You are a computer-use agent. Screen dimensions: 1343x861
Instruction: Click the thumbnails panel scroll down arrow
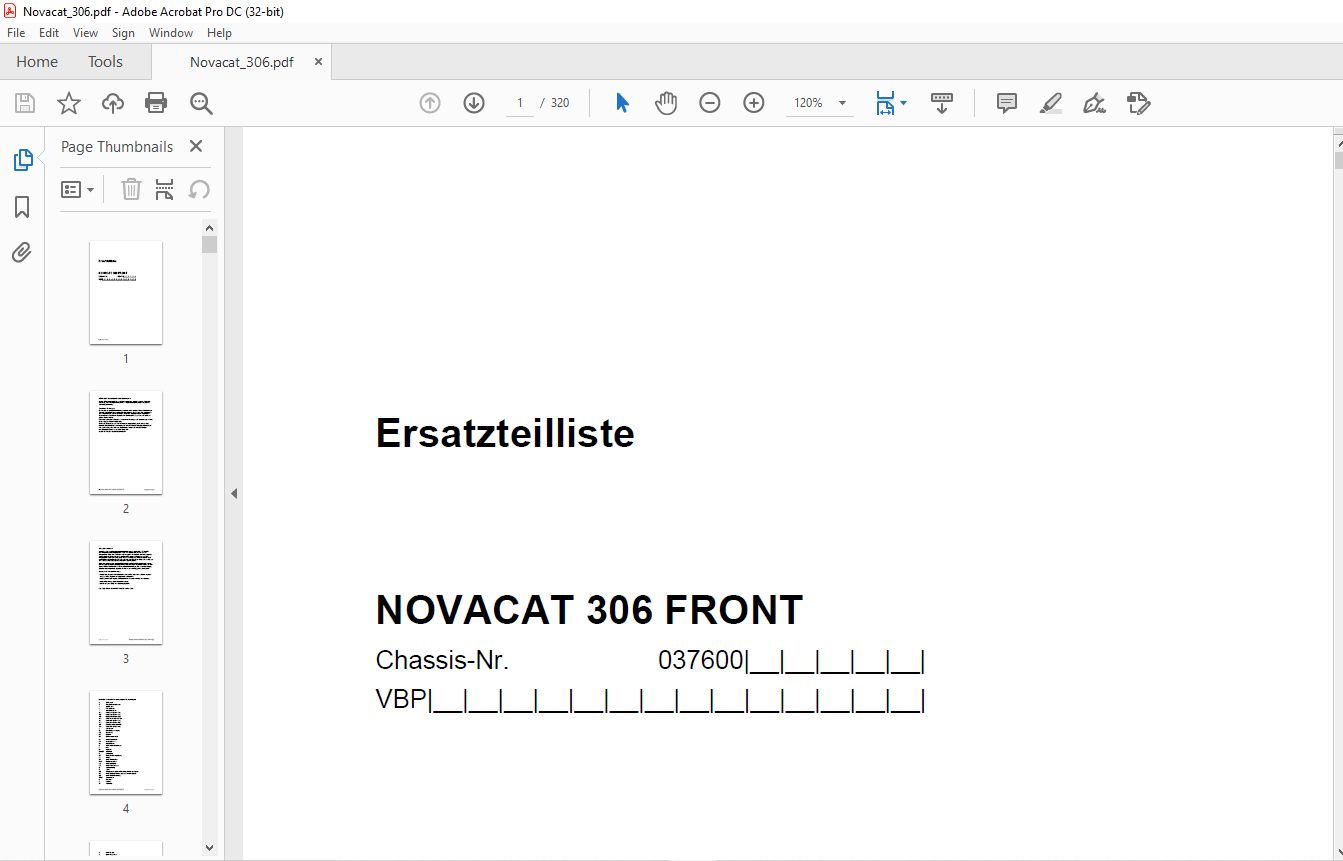[209, 848]
